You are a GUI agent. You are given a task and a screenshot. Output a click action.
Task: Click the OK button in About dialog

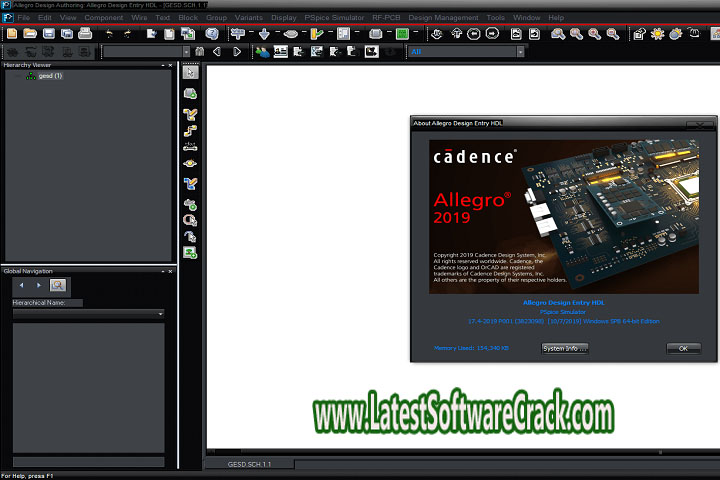tap(683, 348)
